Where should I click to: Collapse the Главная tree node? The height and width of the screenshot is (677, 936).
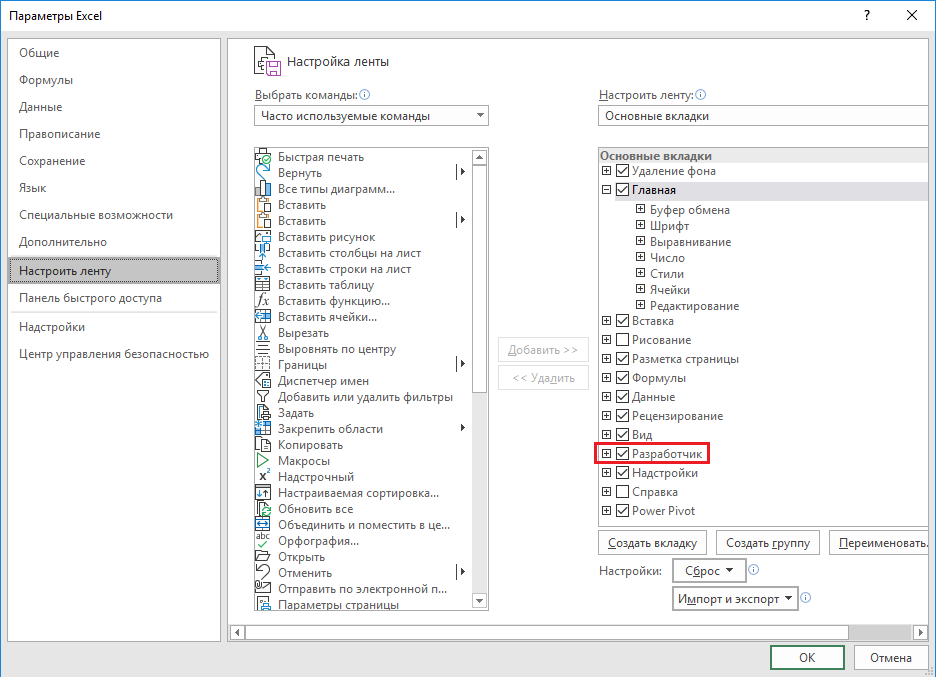click(606, 190)
